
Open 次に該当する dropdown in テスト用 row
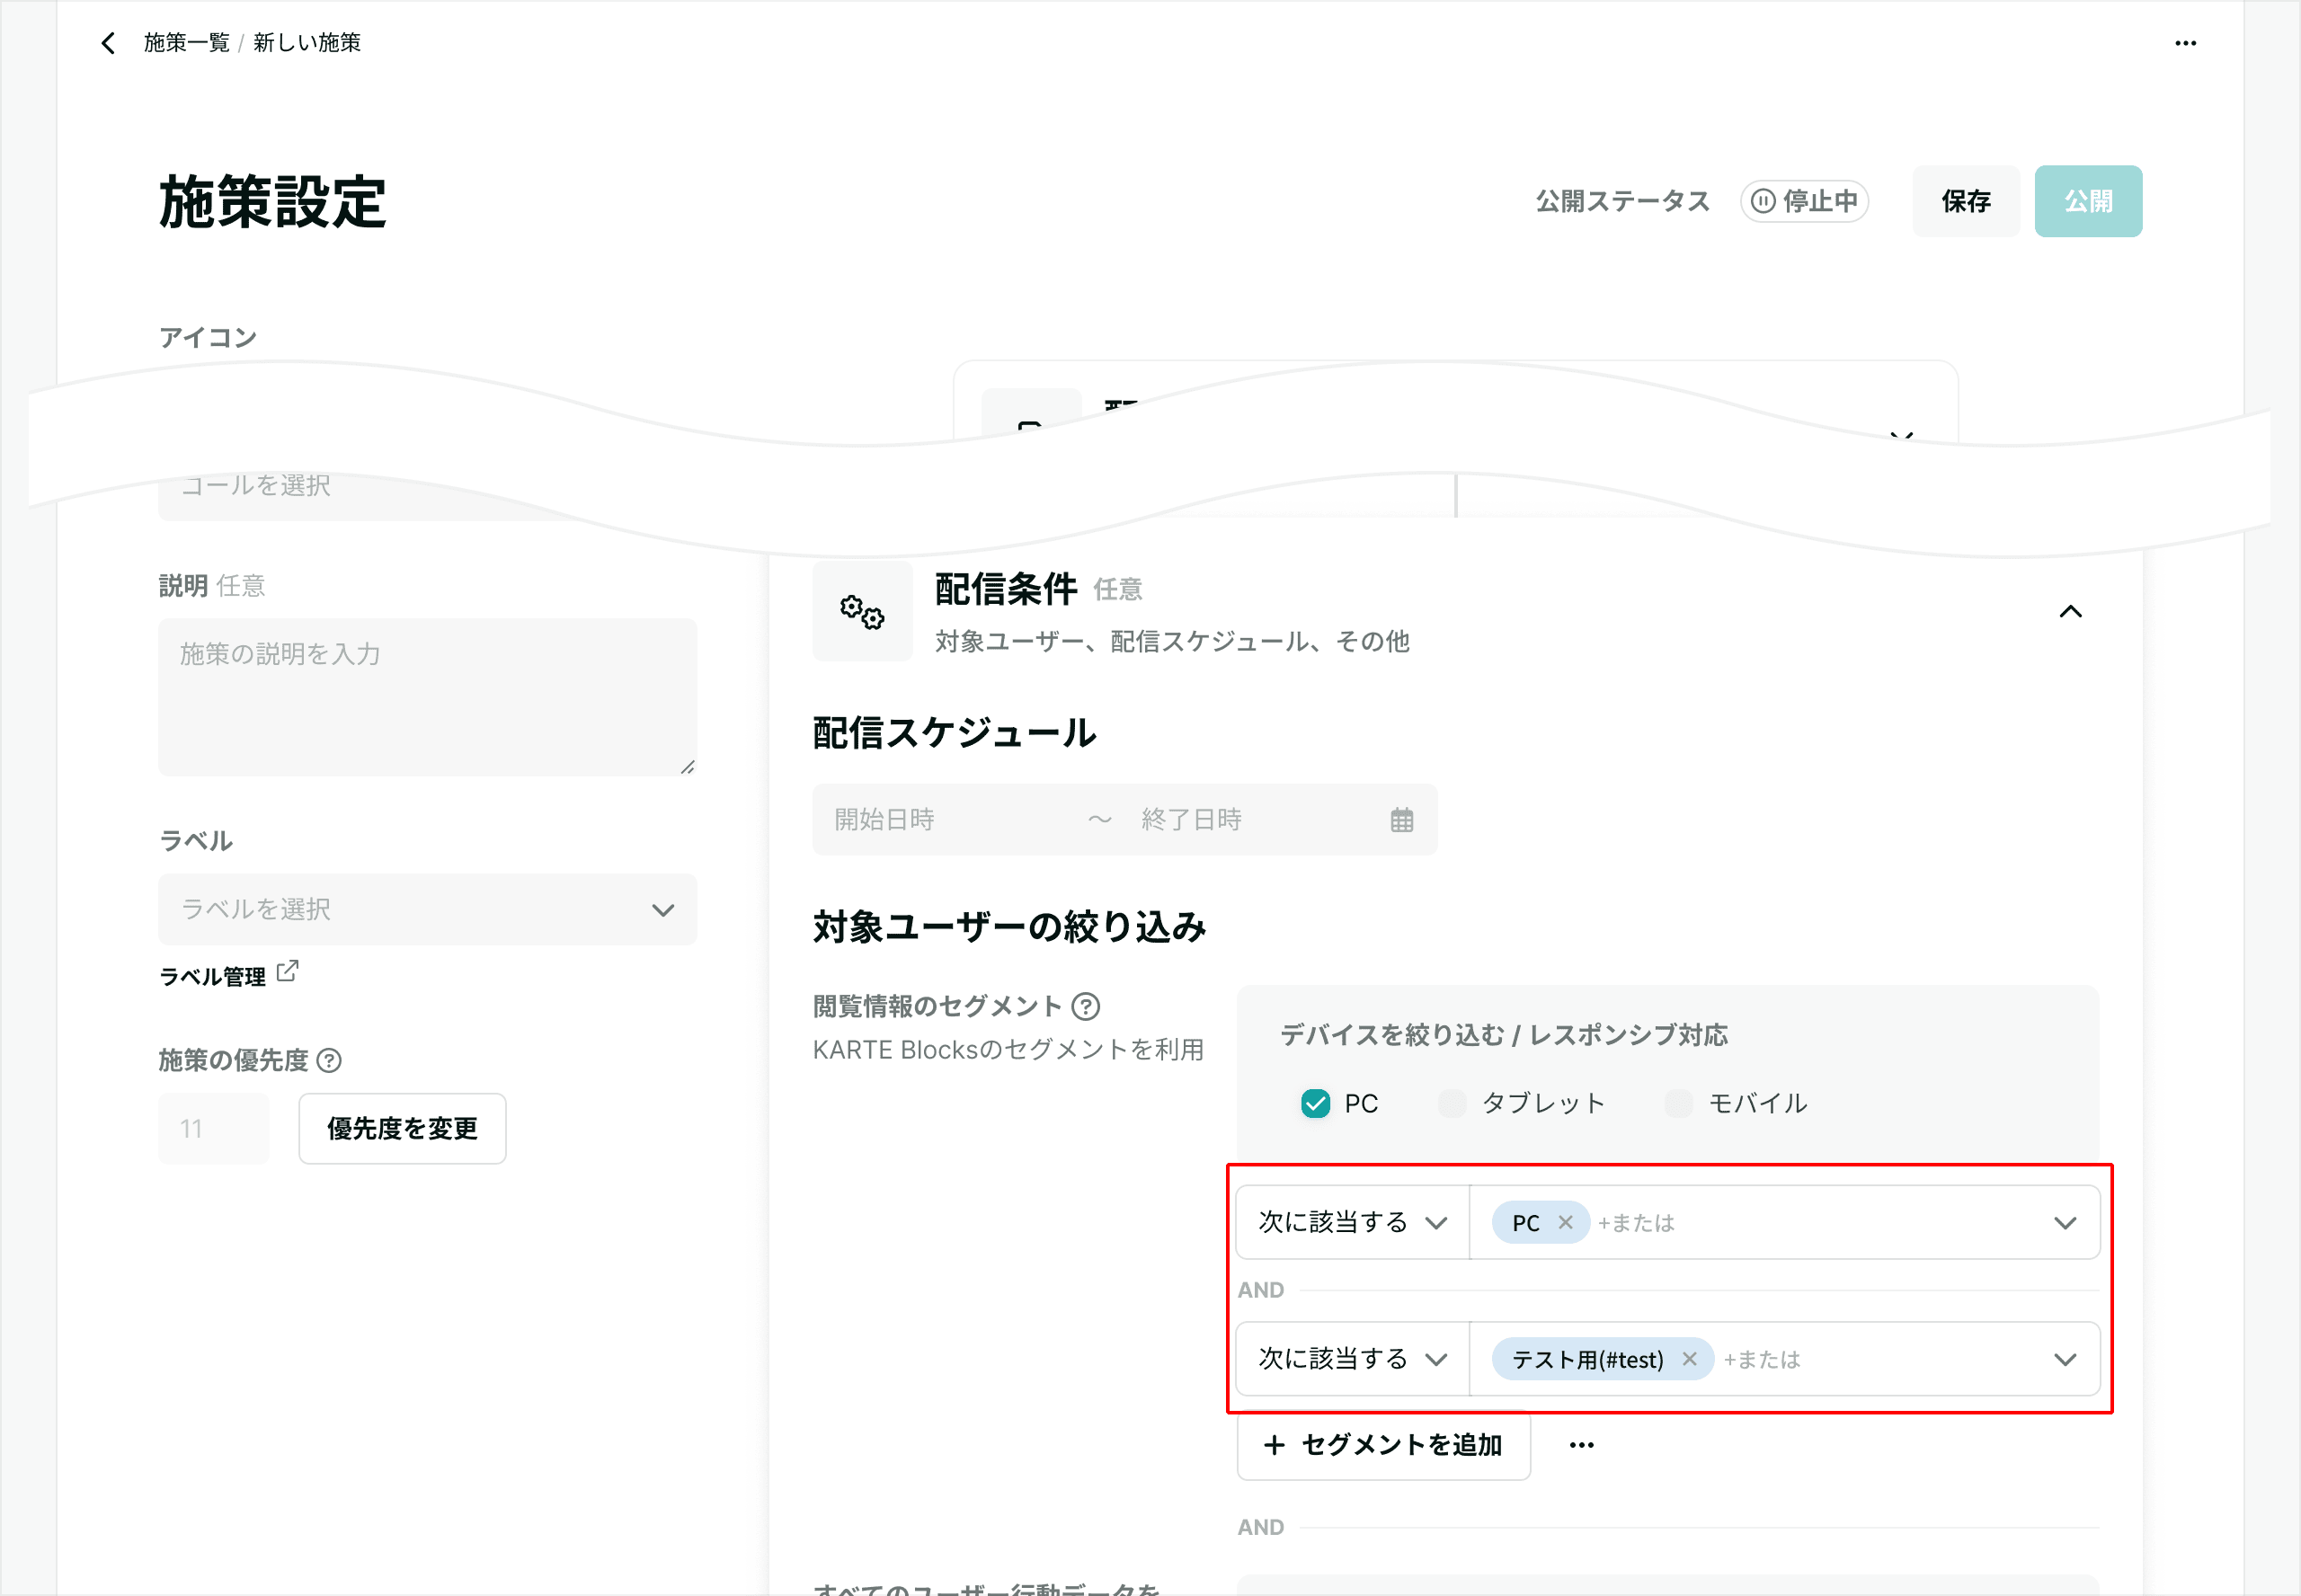(1352, 1358)
